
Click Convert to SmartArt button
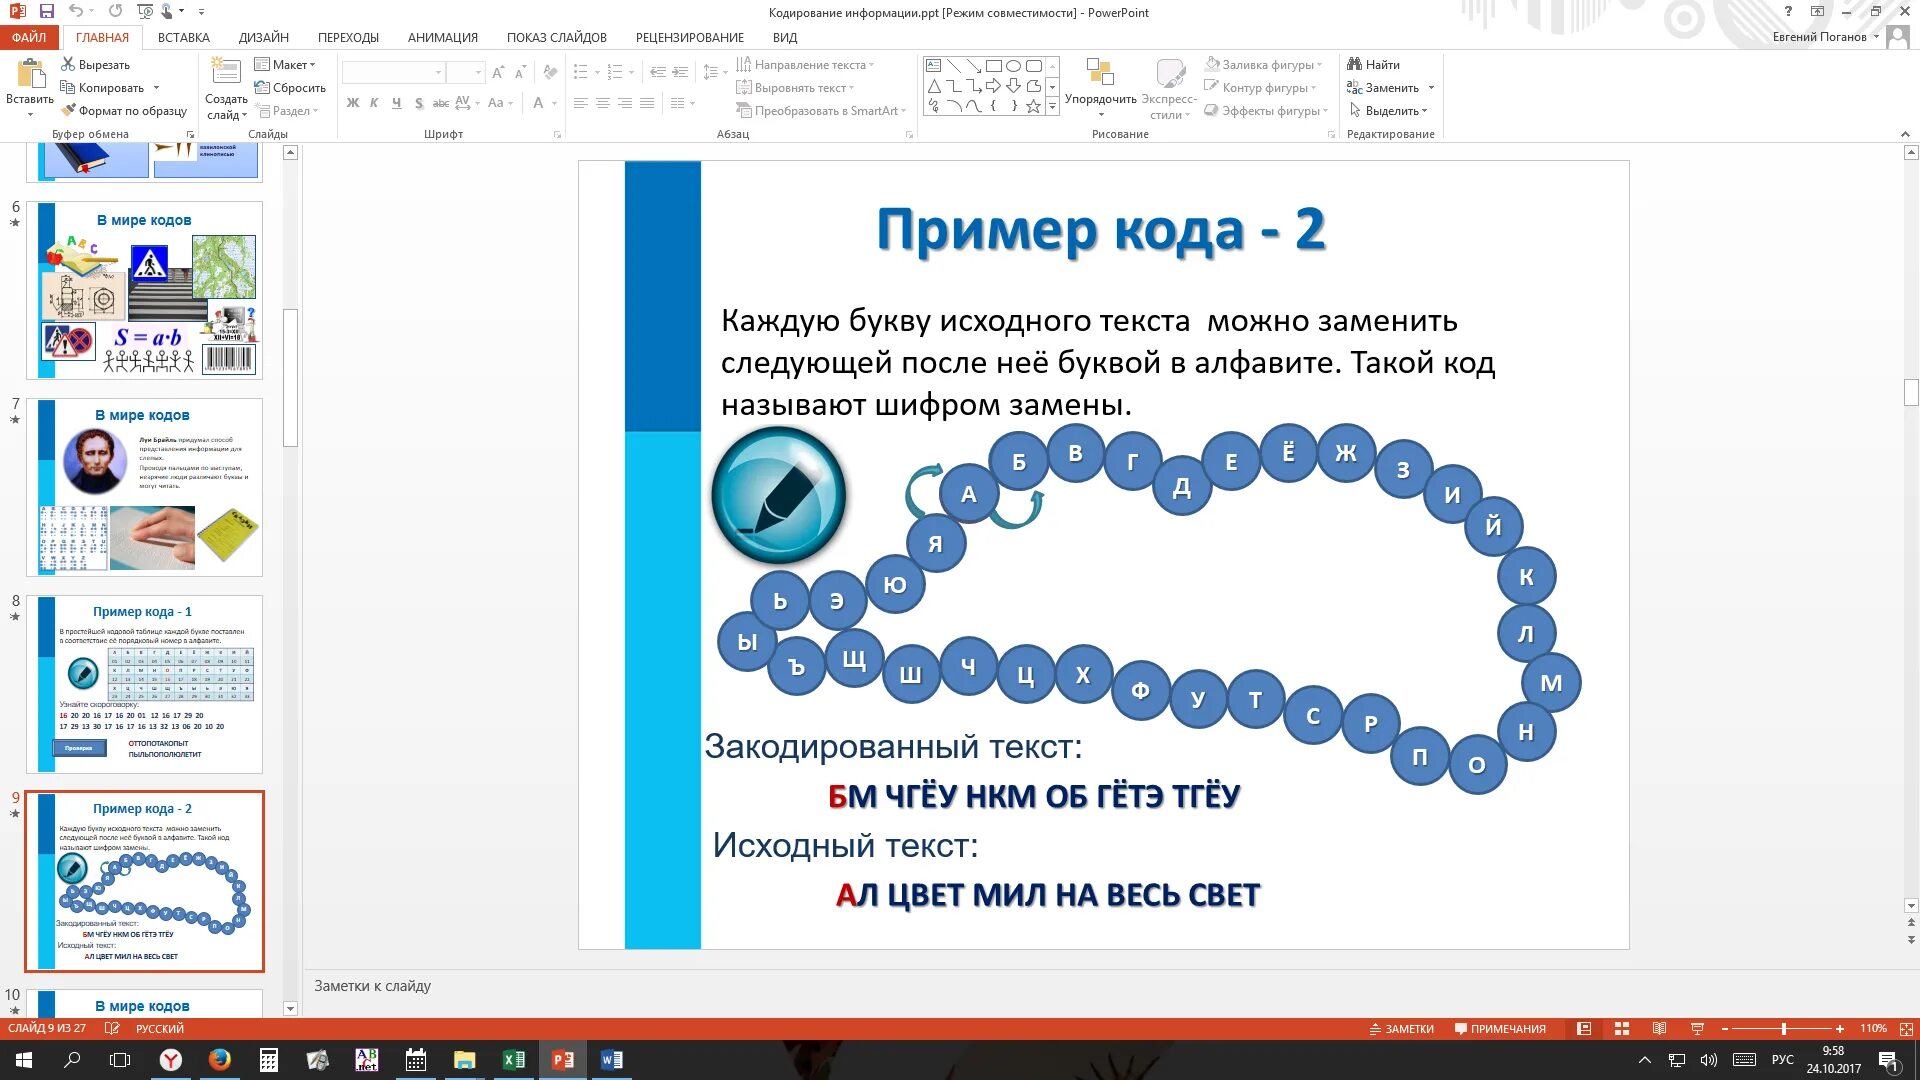tap(821, 111)
